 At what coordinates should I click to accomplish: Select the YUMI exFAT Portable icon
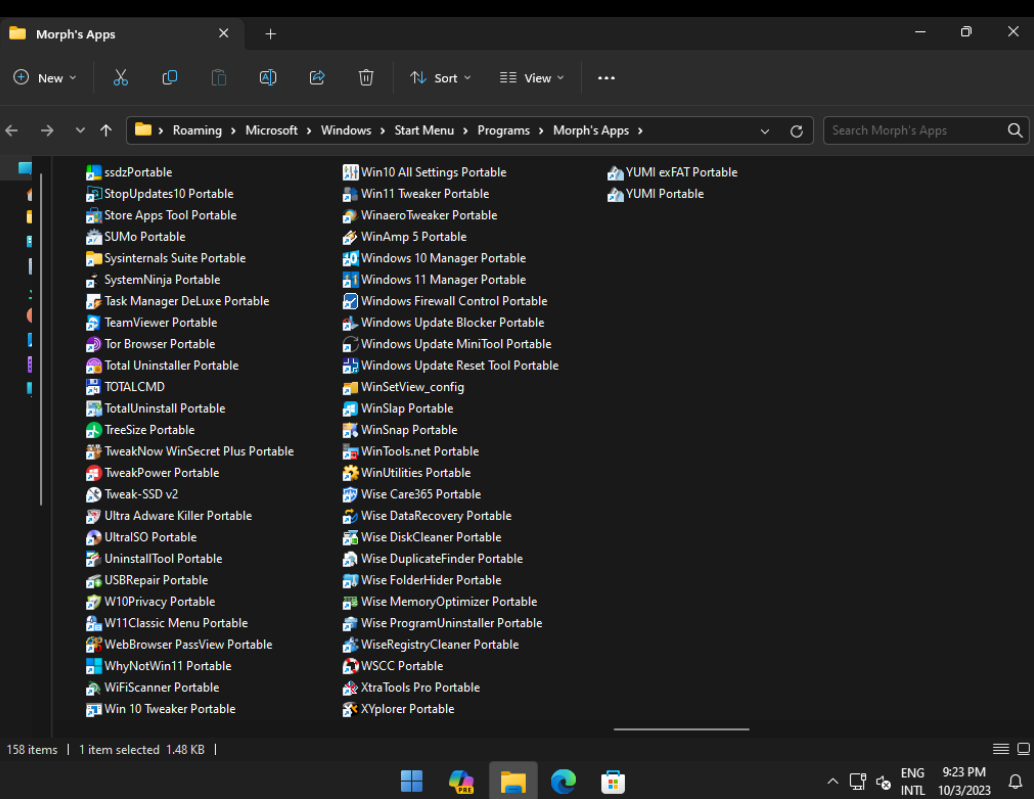[x=615, y=173]
